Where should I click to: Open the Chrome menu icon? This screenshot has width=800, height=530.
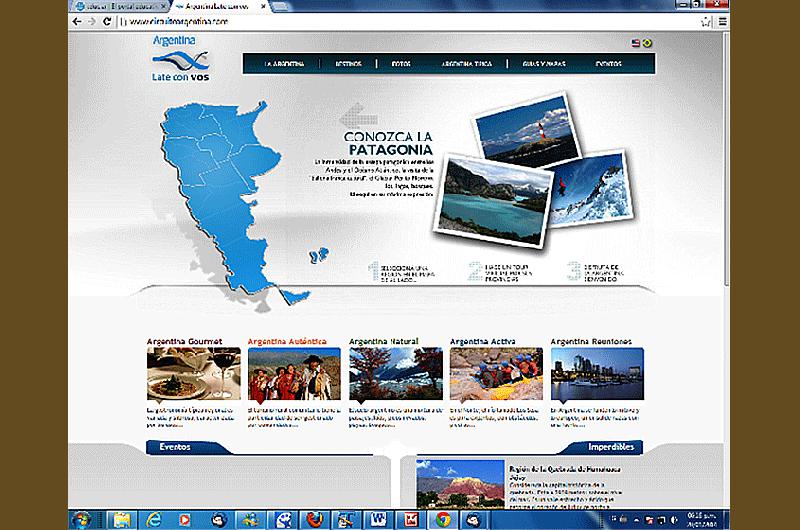[x=722, y=21]
